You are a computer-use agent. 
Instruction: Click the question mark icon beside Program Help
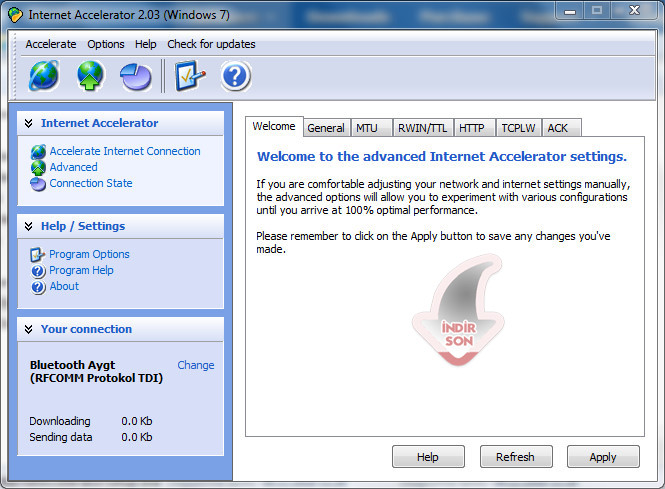point(38,271)
